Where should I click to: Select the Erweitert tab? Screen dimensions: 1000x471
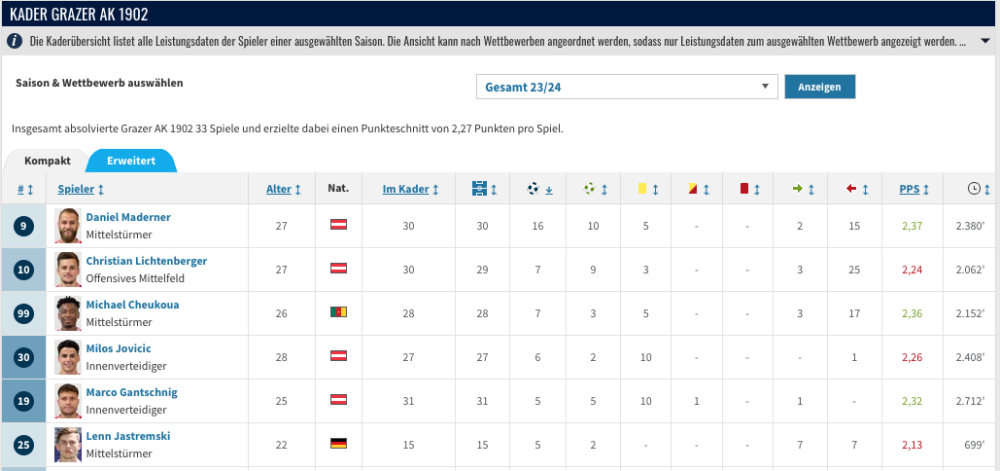pos(131,160)
